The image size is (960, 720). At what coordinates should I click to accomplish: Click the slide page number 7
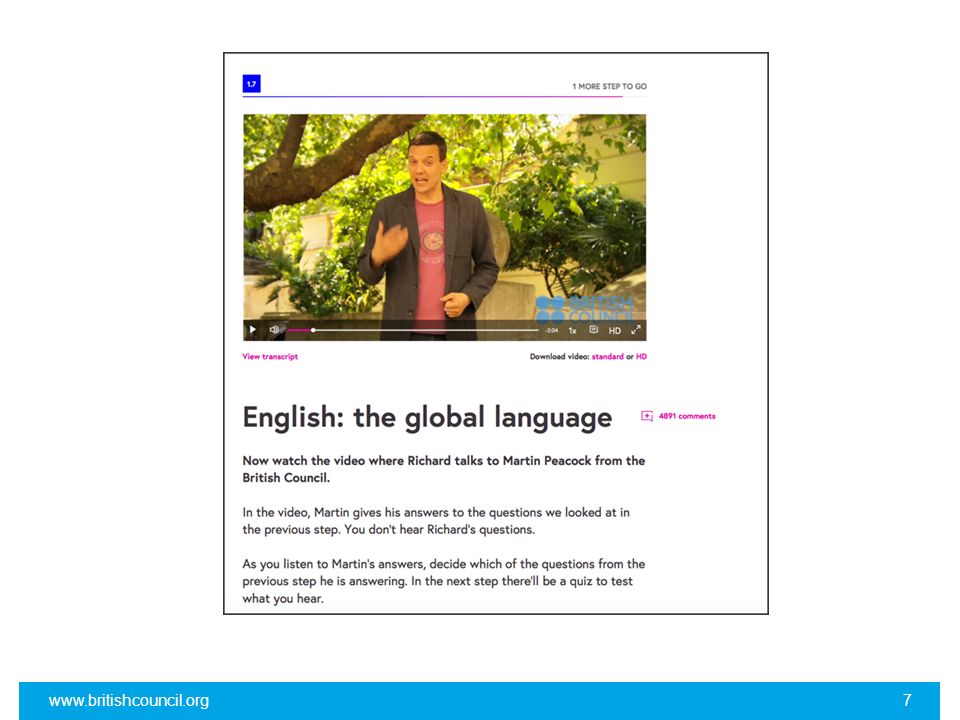907,700
